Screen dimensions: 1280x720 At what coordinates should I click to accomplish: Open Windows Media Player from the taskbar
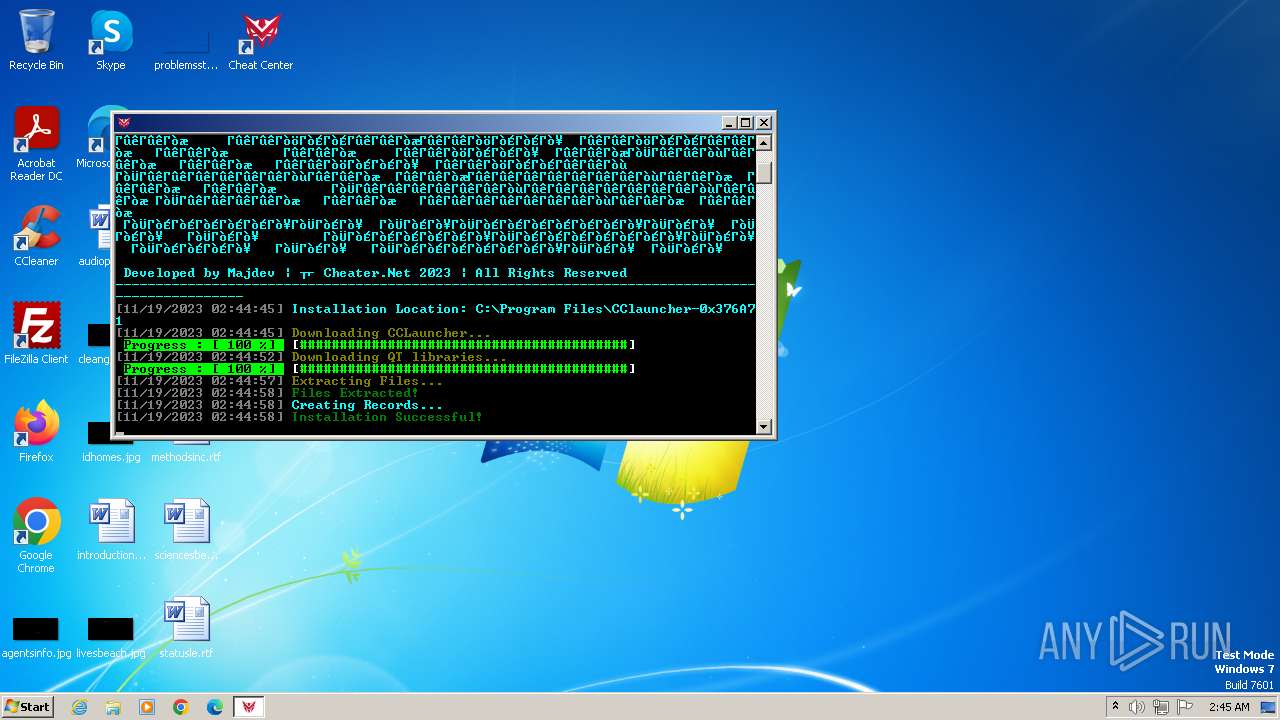click(147, 707)
